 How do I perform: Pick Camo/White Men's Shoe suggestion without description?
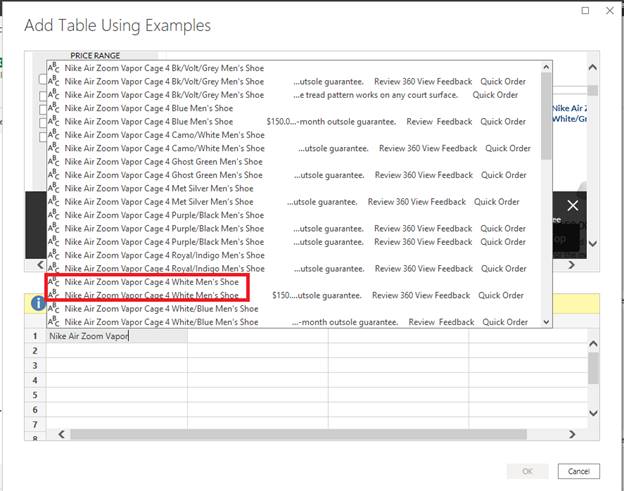pyautogui.click(x=164, y=135)
